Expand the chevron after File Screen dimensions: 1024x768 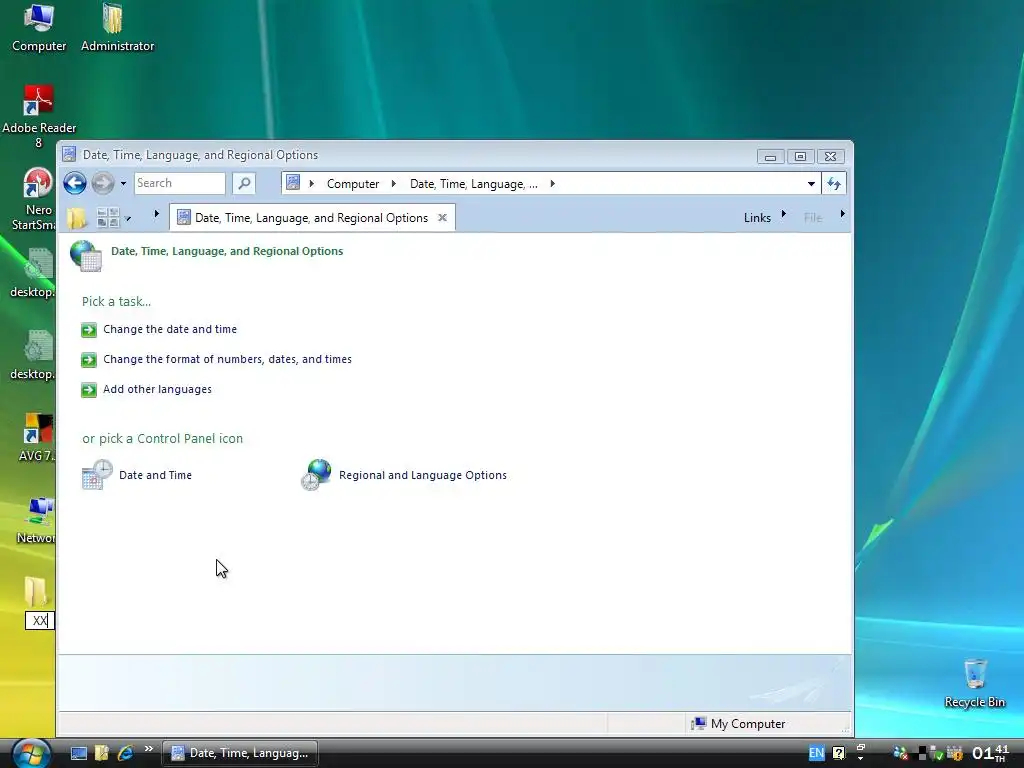pos(842,214)
